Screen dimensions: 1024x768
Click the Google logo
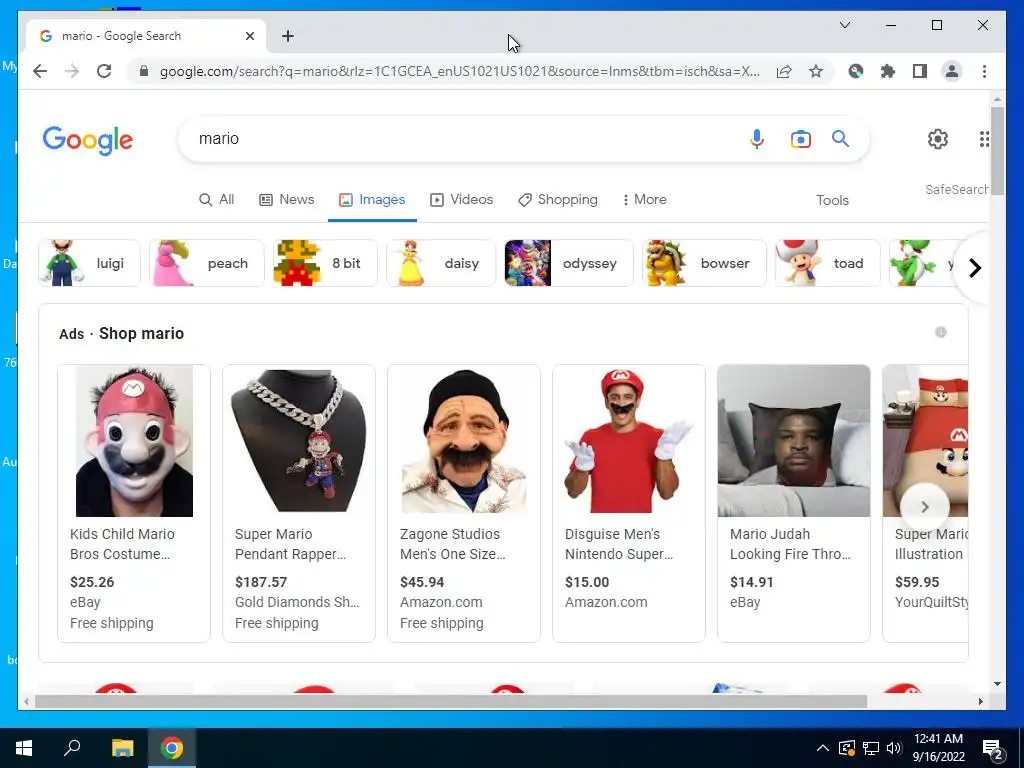tap(88, 140)
